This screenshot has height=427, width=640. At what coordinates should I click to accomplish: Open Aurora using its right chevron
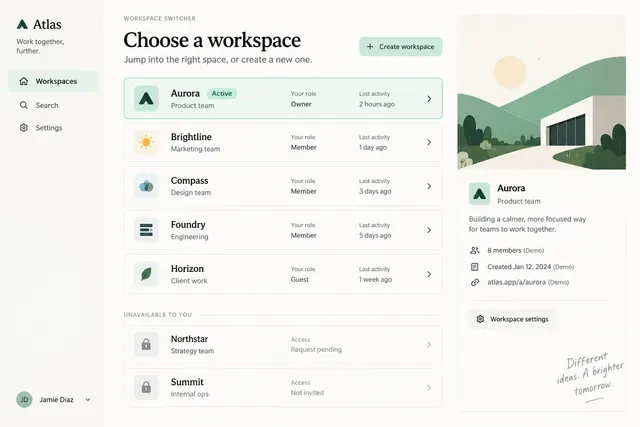point(429,99)
